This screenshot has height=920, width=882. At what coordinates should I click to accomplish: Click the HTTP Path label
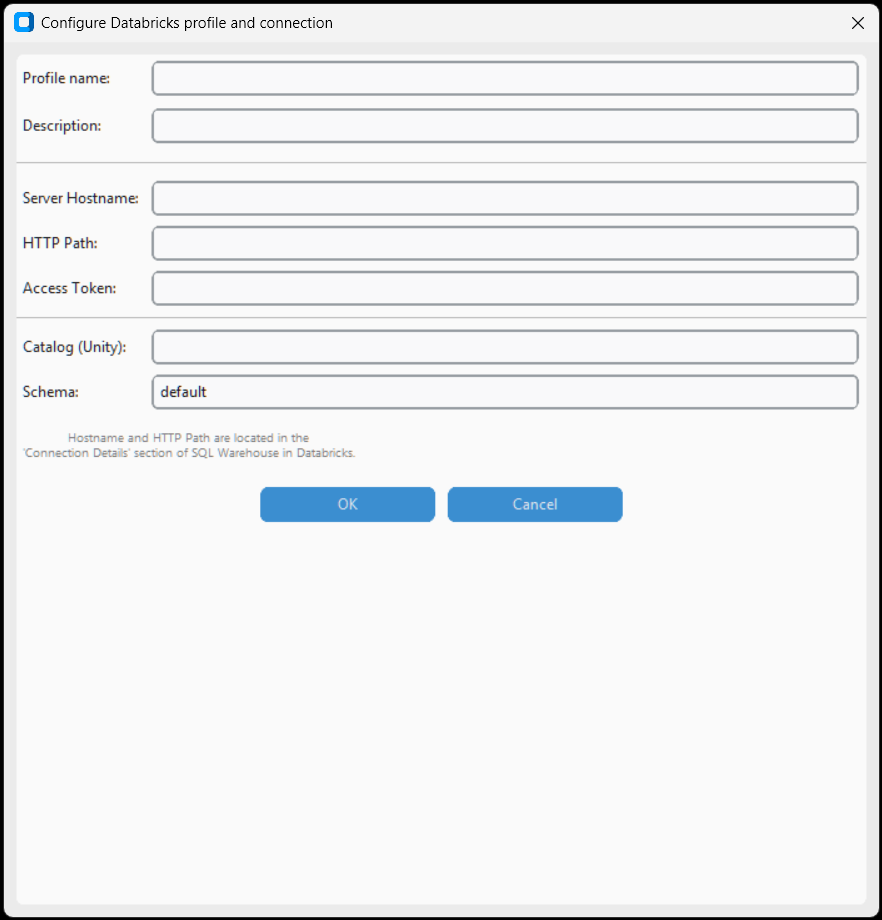point(60,243)
